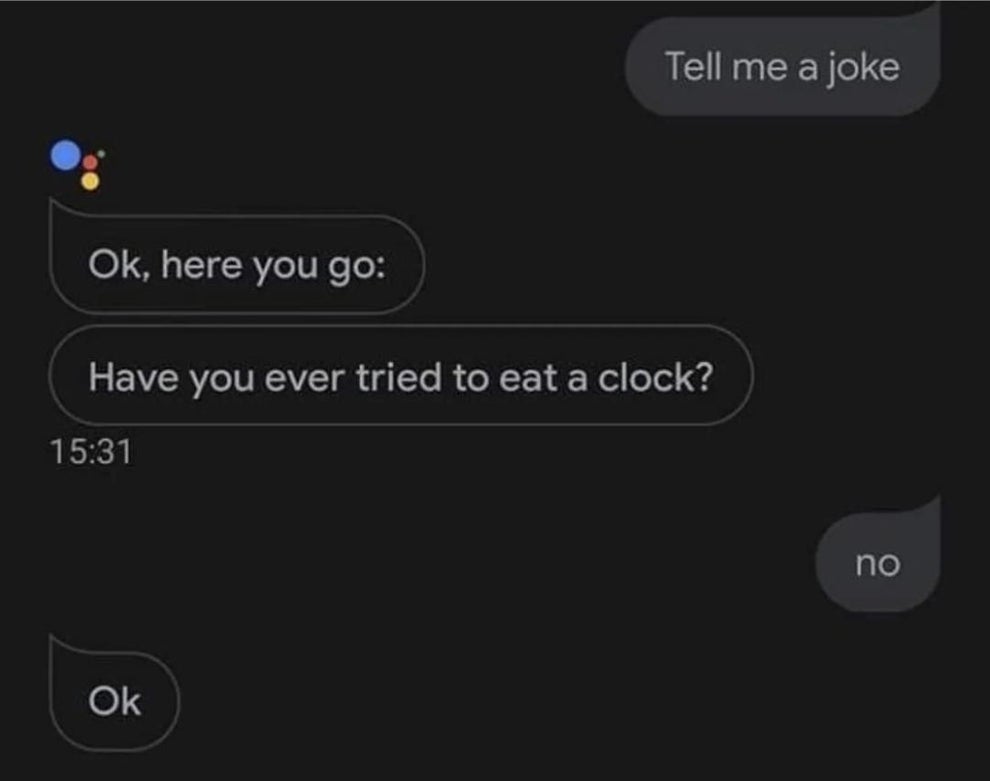
Task: Select the 'Ok, here you go:' reply bubble
Action: (237, 264)
